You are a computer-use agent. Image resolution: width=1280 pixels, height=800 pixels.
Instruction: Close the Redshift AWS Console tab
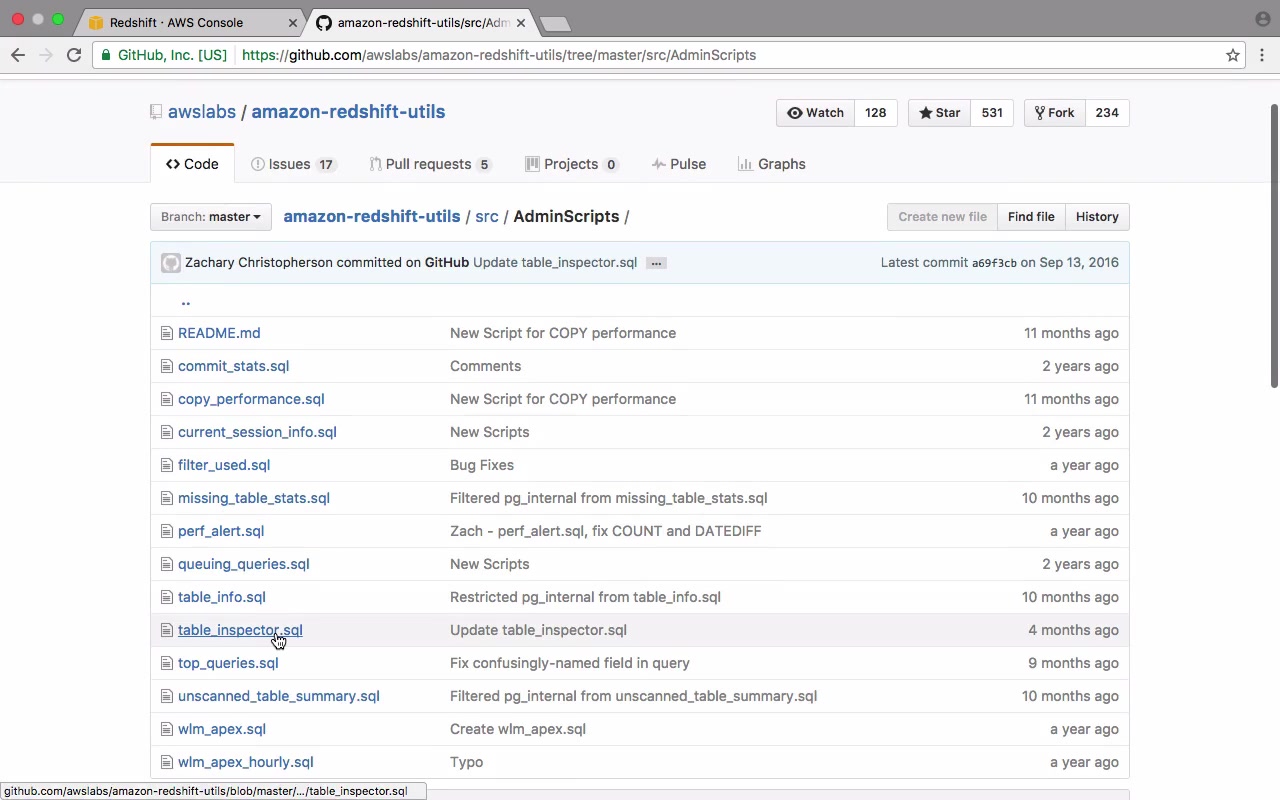tap(293, 22)
